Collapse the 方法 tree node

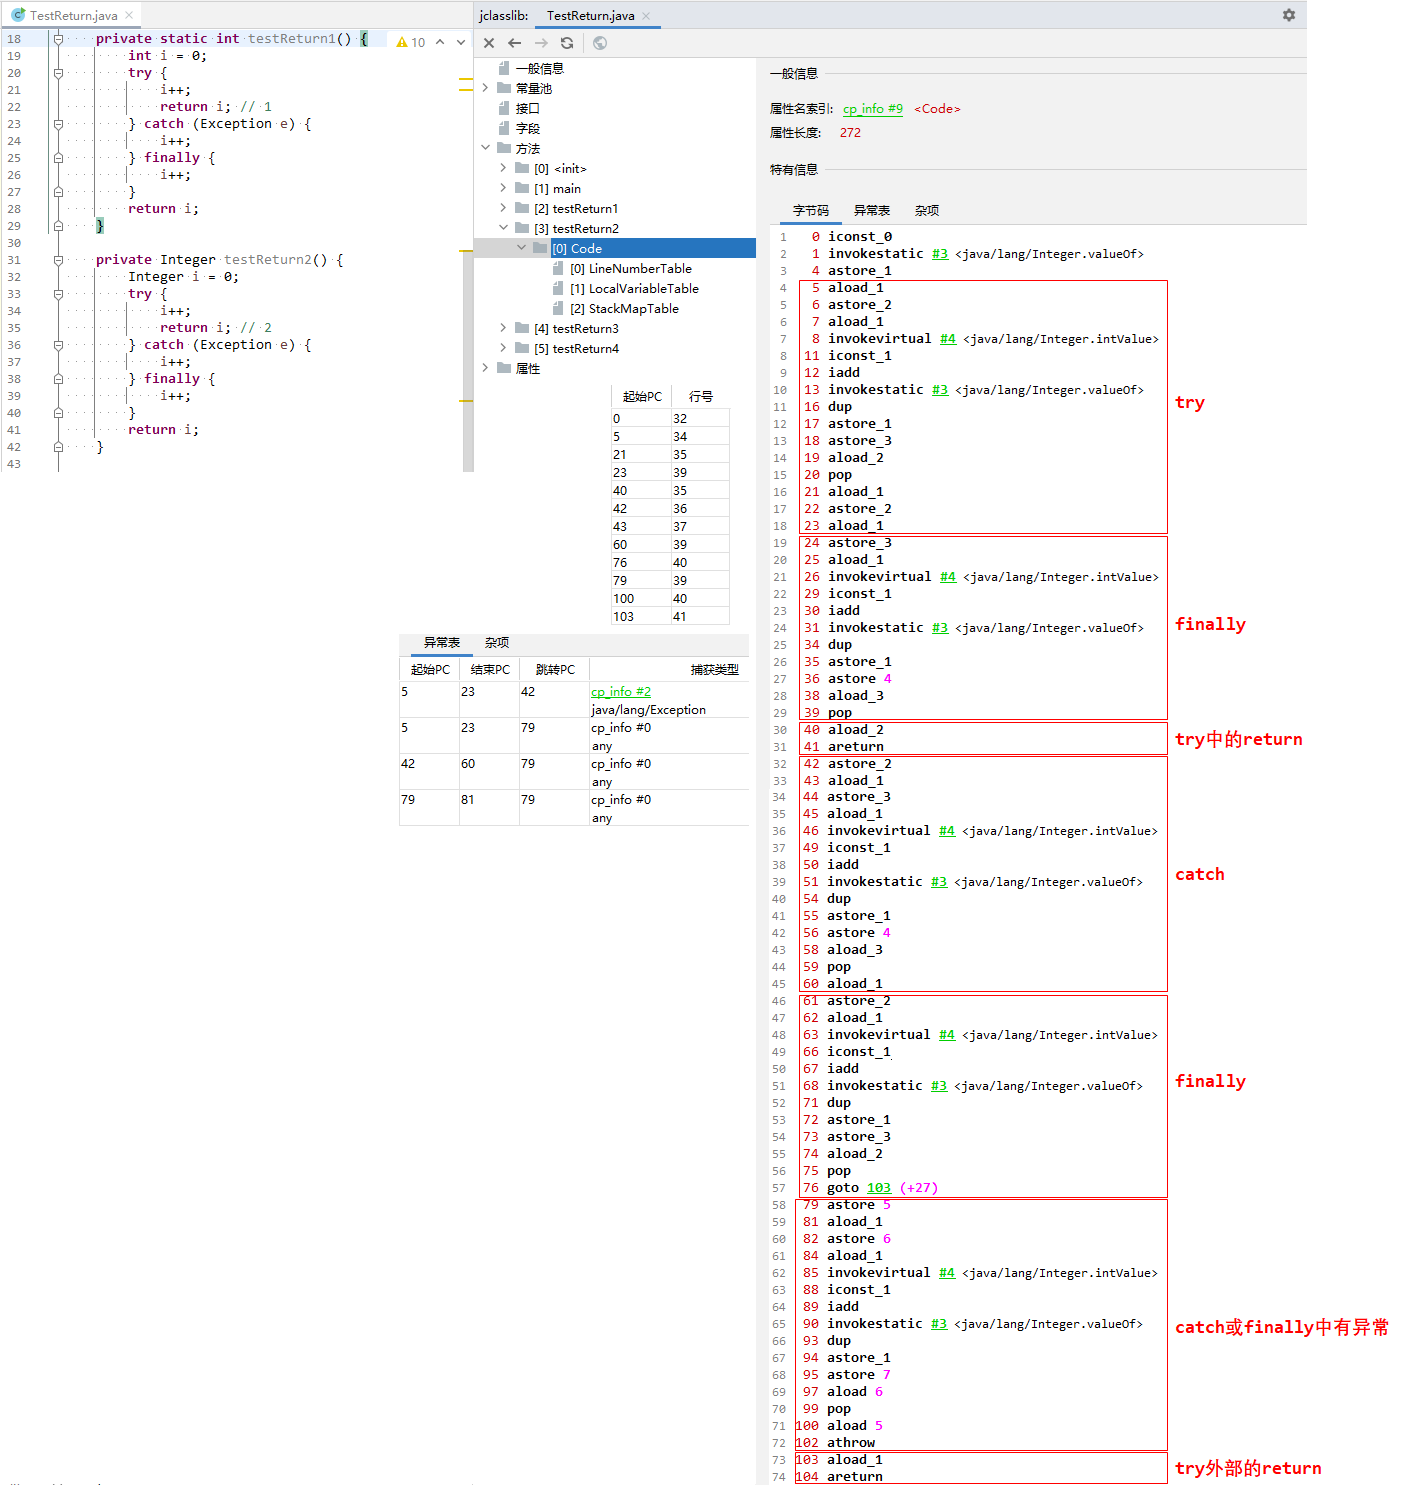(486, 148)
